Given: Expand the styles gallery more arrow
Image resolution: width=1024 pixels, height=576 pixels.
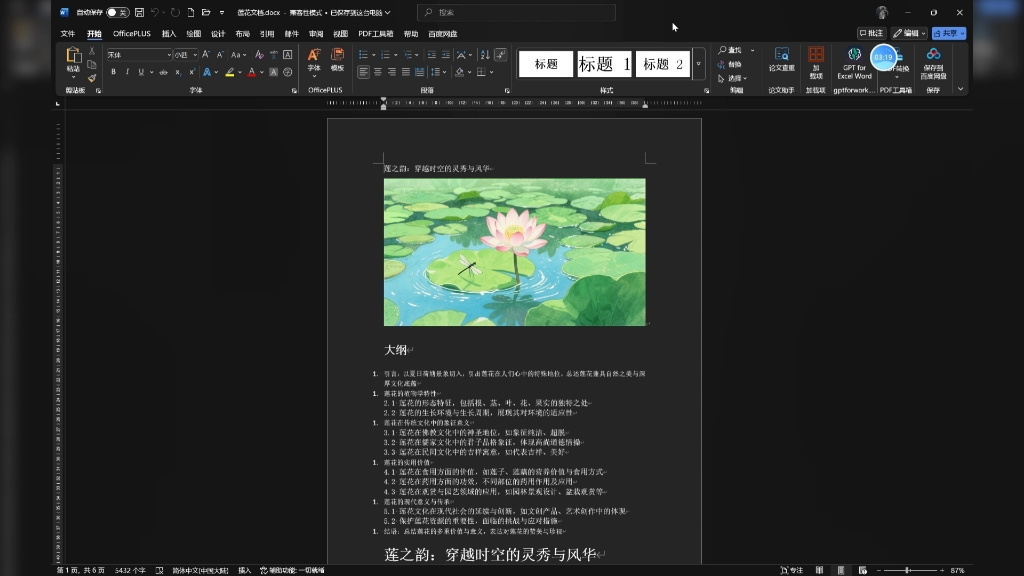Looking at the screenshot, I should pyautogui.click(x=698, y=64).
